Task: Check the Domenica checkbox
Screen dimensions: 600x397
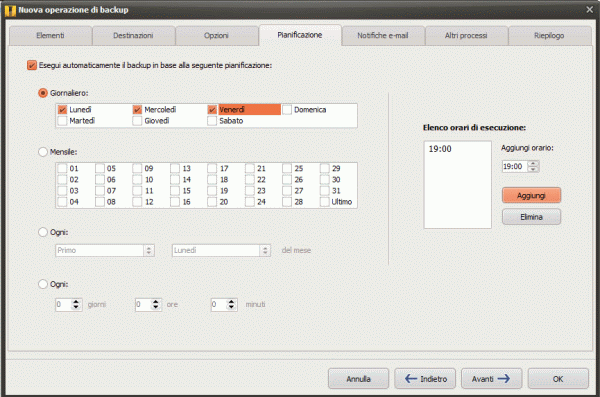Action: 287,110
